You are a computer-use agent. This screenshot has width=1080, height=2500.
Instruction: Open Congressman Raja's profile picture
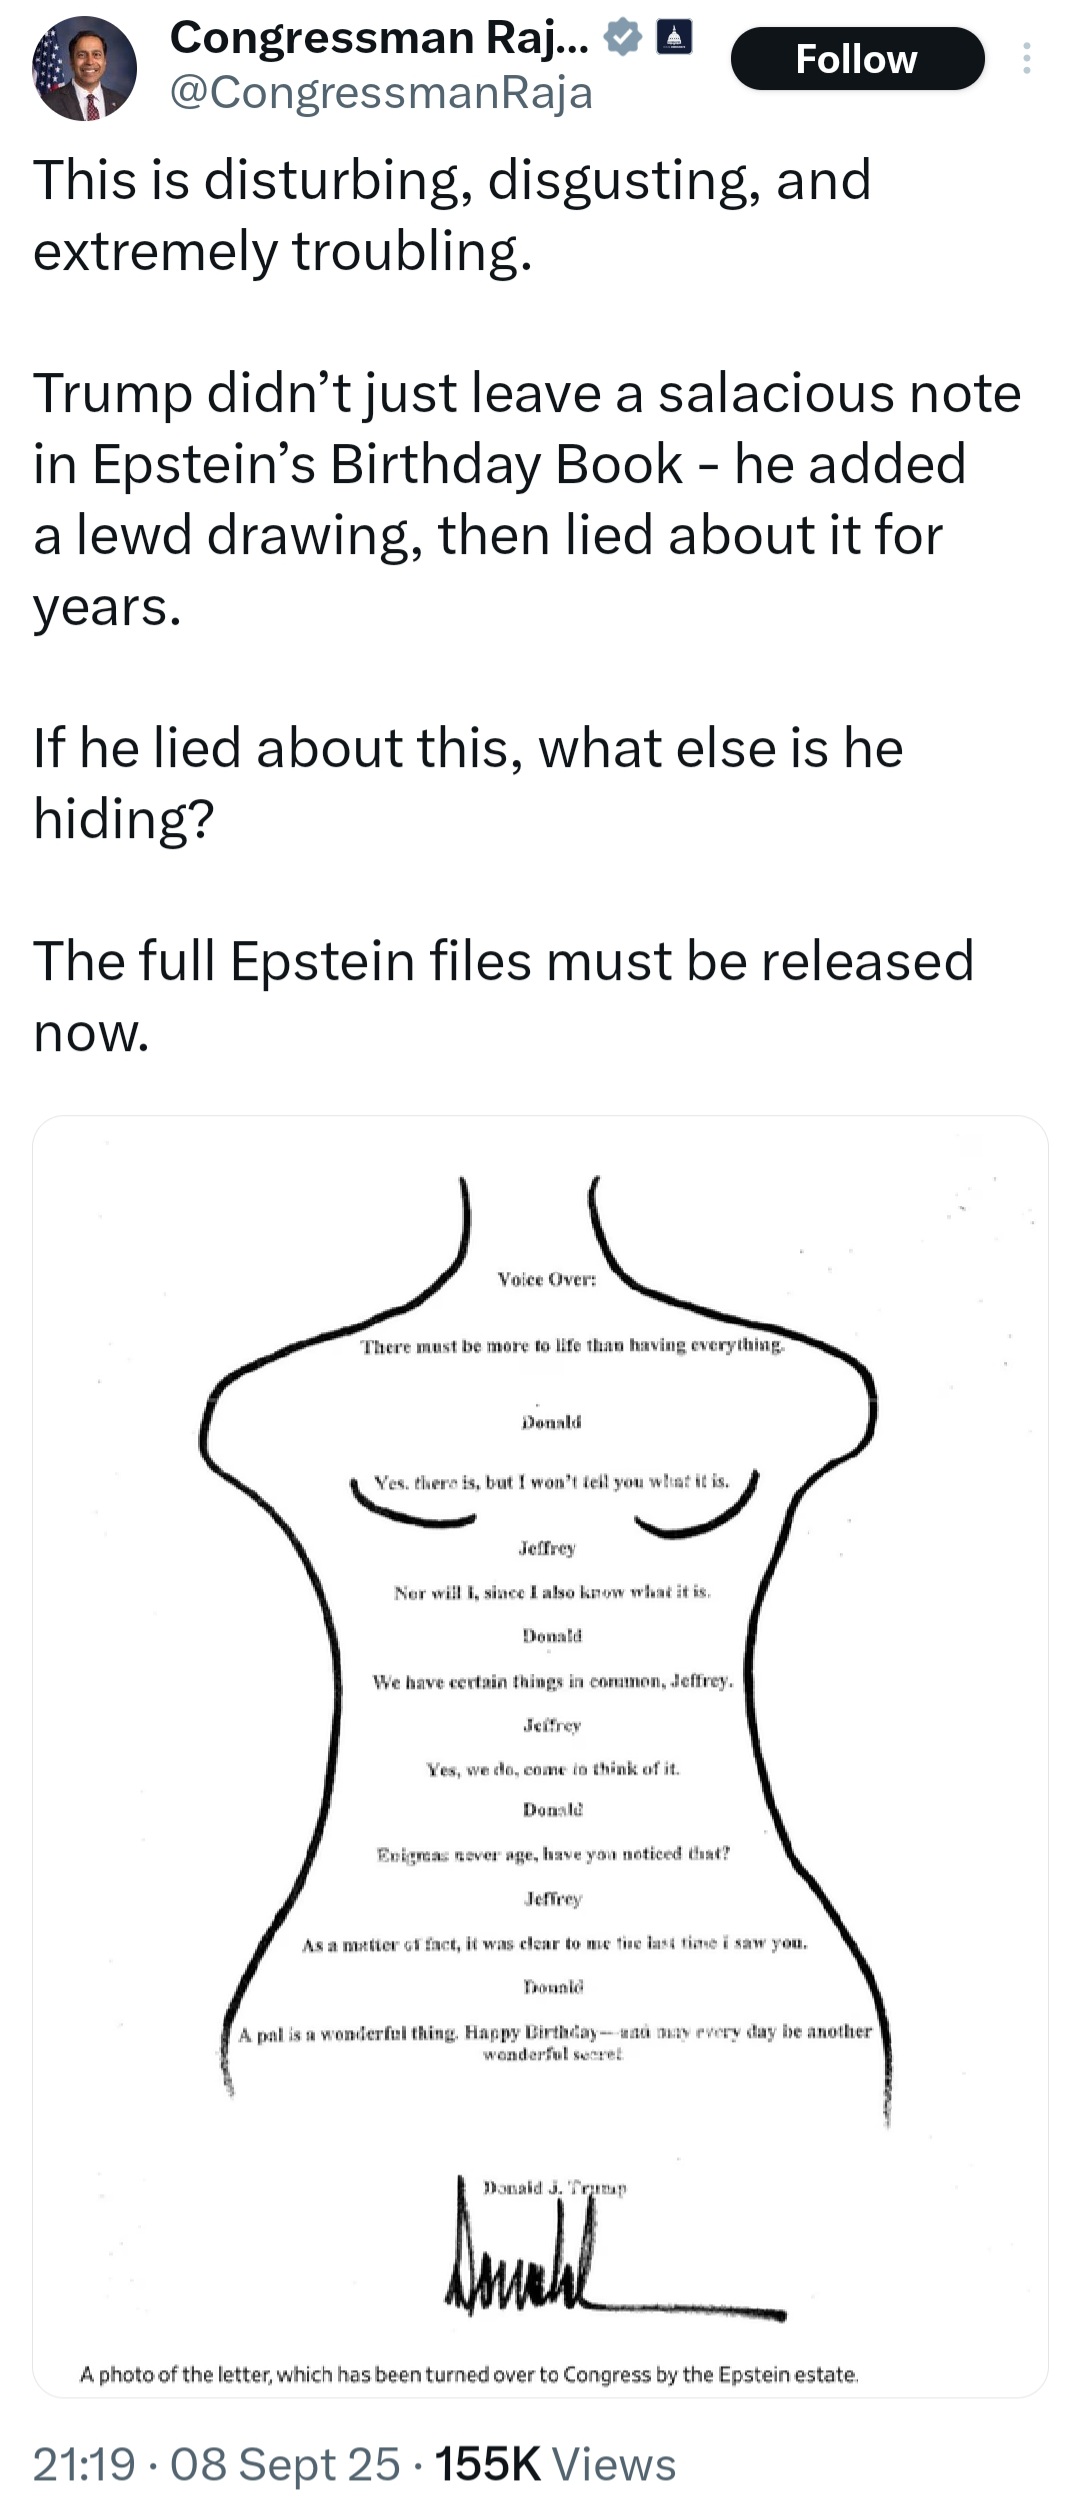pyautogui.click(x=85, y=69)
